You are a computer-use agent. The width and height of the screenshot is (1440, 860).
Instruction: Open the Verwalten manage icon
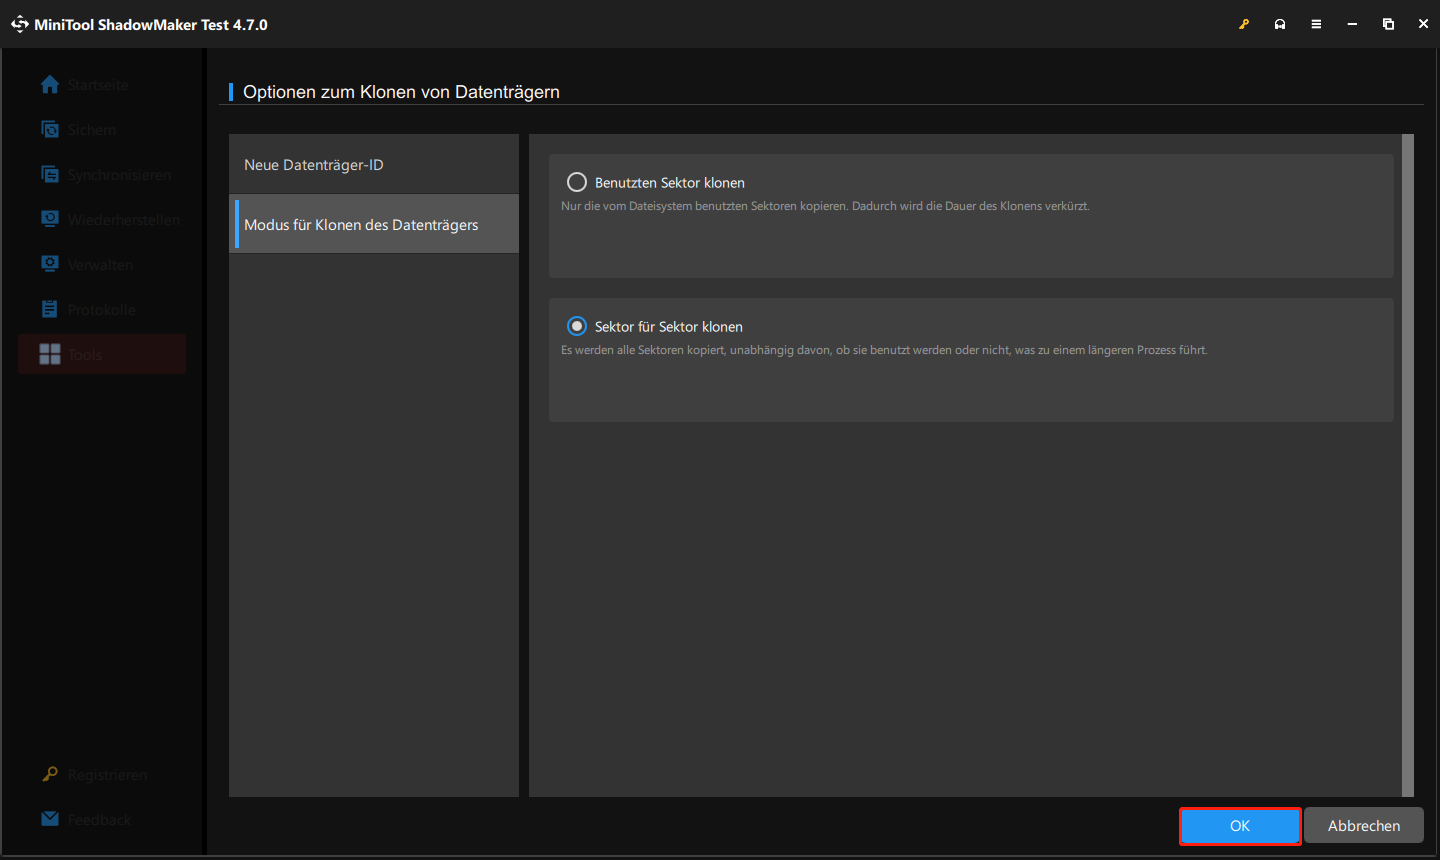coord(50,264)
